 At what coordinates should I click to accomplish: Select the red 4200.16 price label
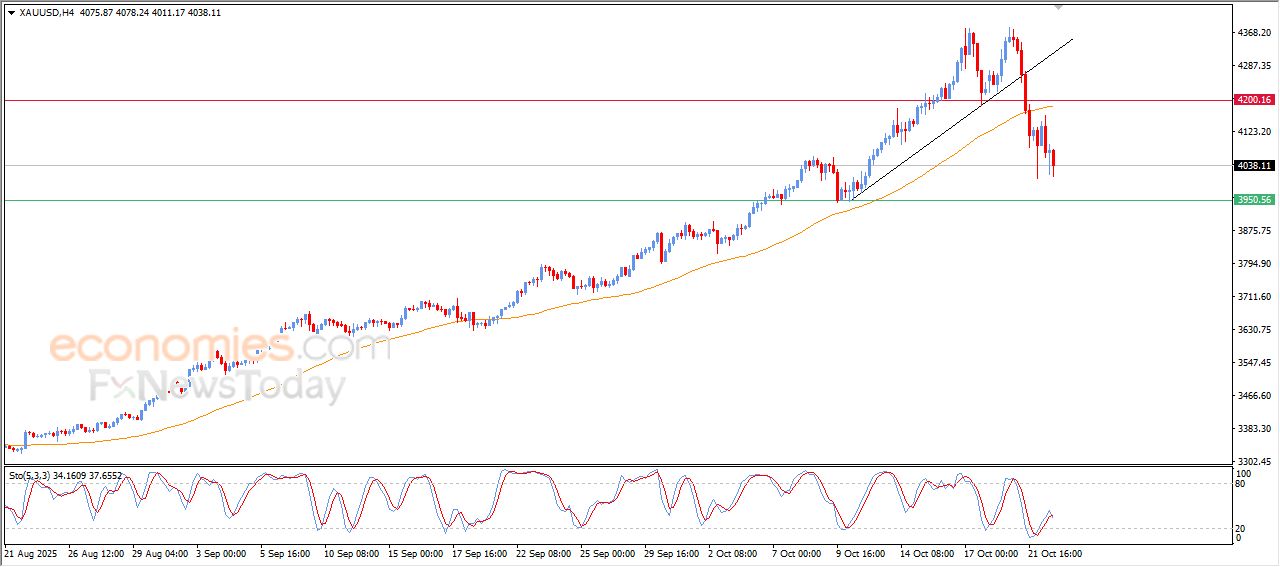[x=1253, y=100]
